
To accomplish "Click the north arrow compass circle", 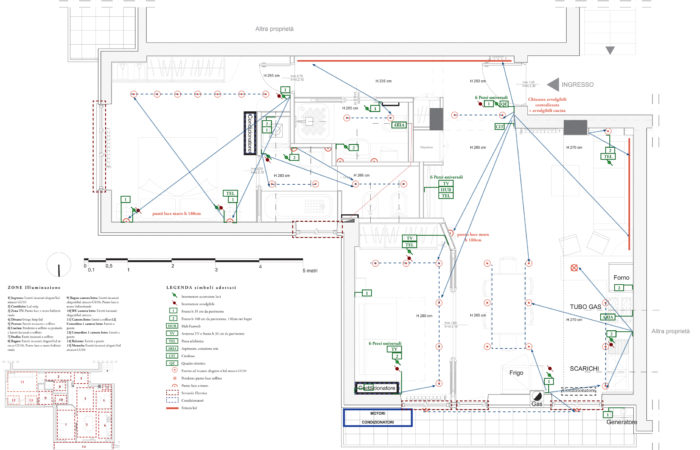I will pyautogui.click(x=59, y=265).
